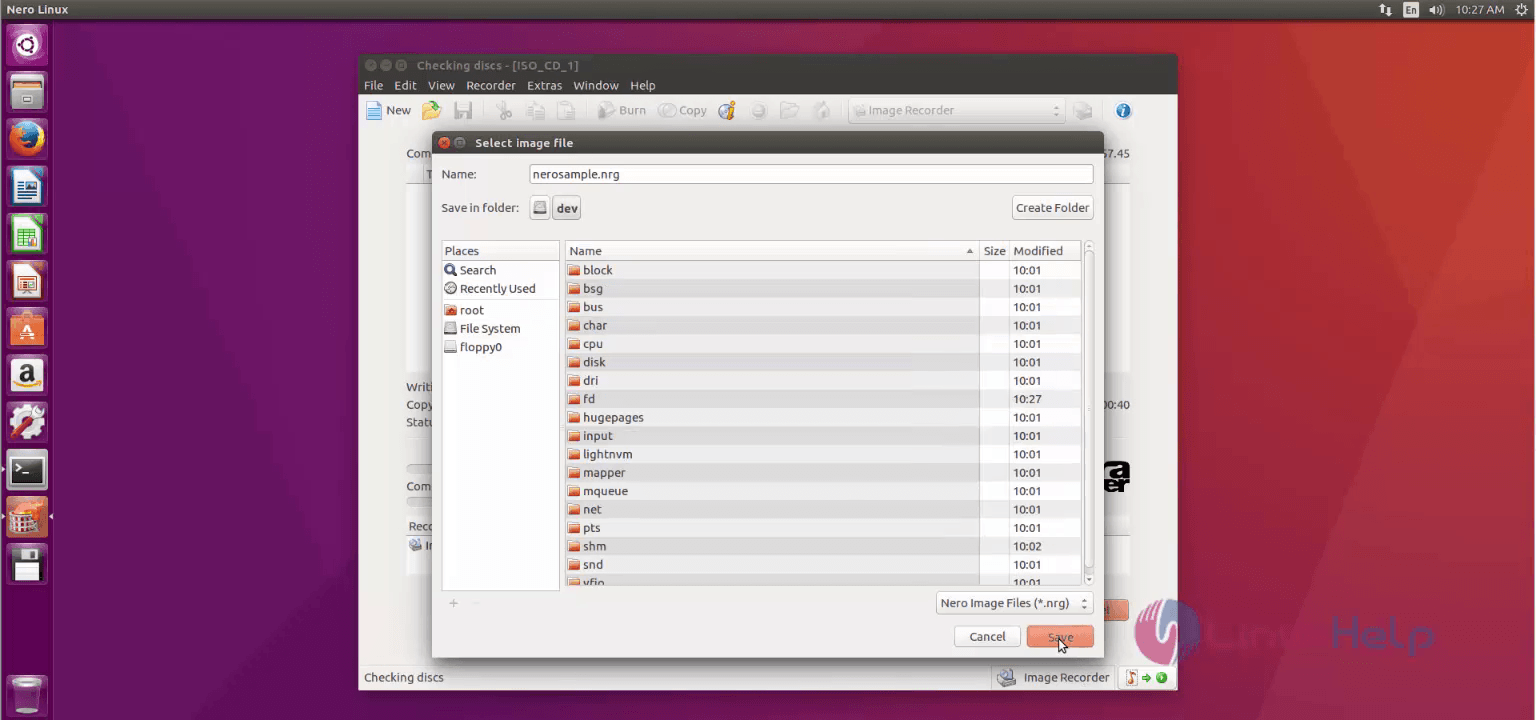Image resolution: width=1536 pixels, height=720 pixels.
Task: Select the dri folder
Action: [x=823, y=381]
